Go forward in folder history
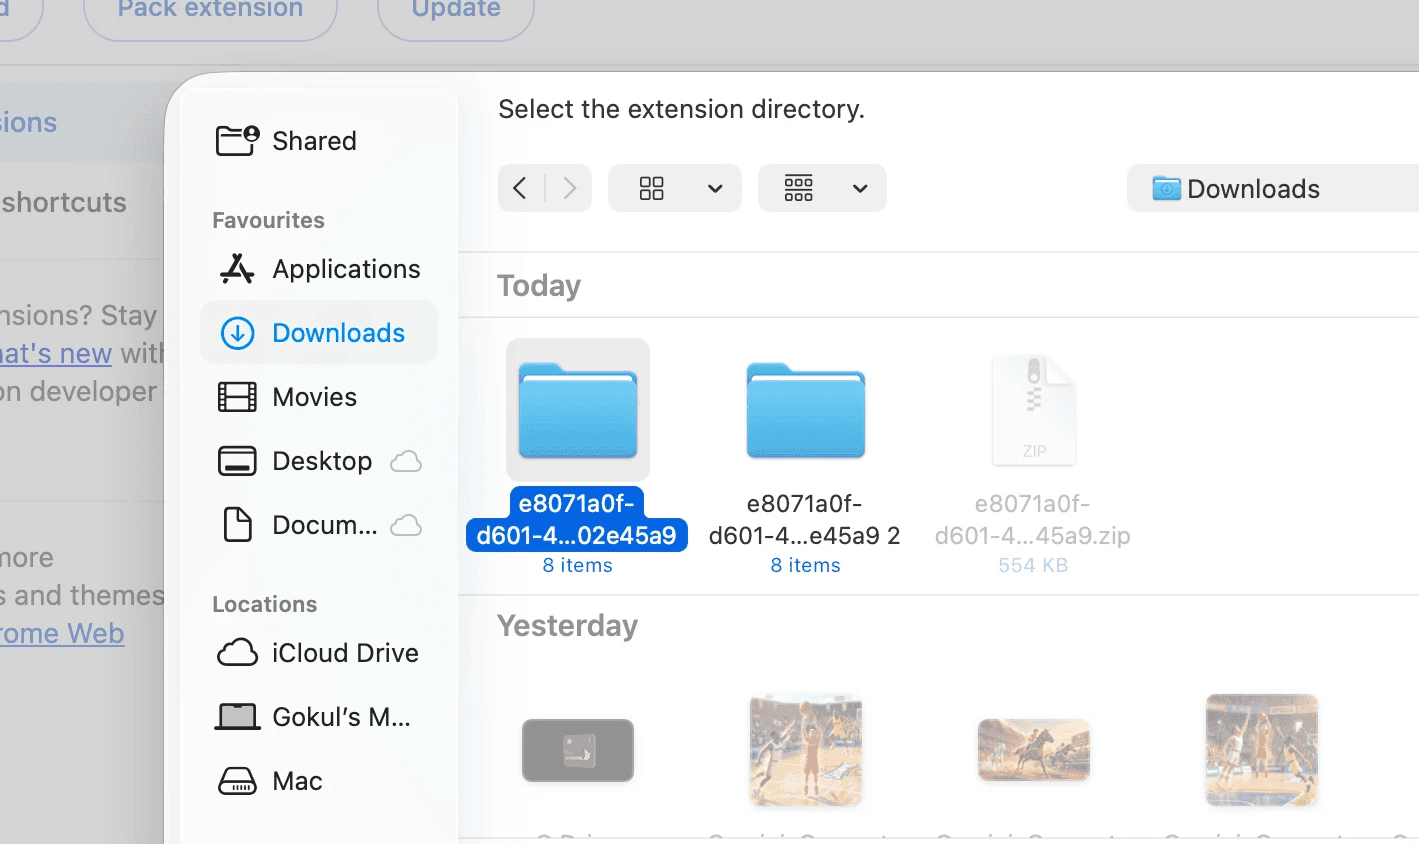This screenshot has height=844, width=1419. click(x=570, y=188)
